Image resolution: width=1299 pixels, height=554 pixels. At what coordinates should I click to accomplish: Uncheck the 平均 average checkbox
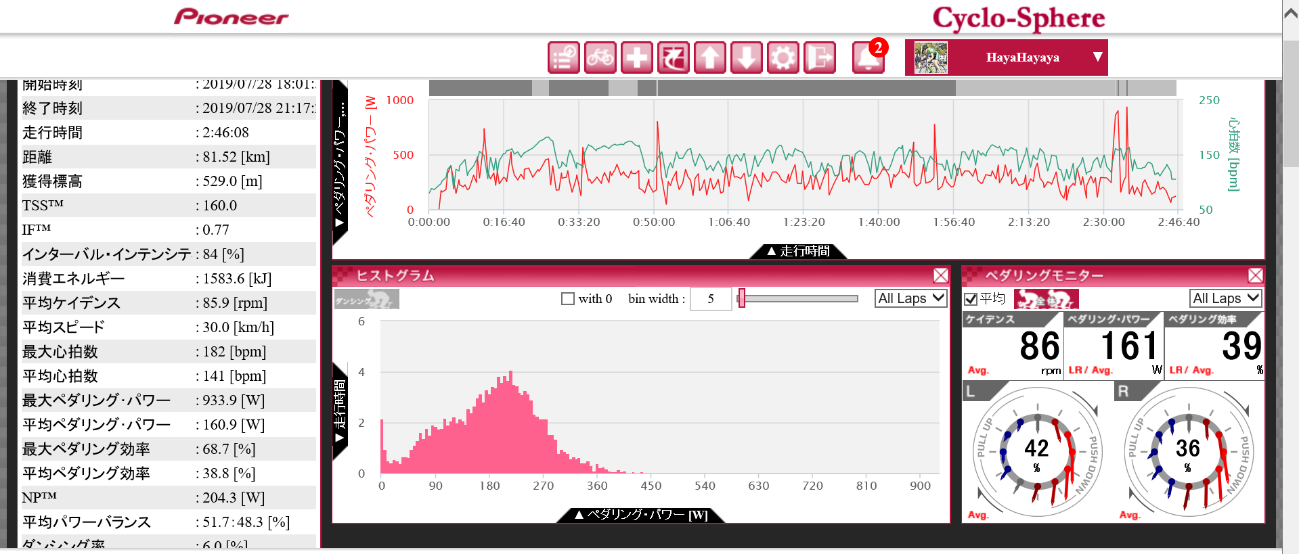[x=969, y=299]
